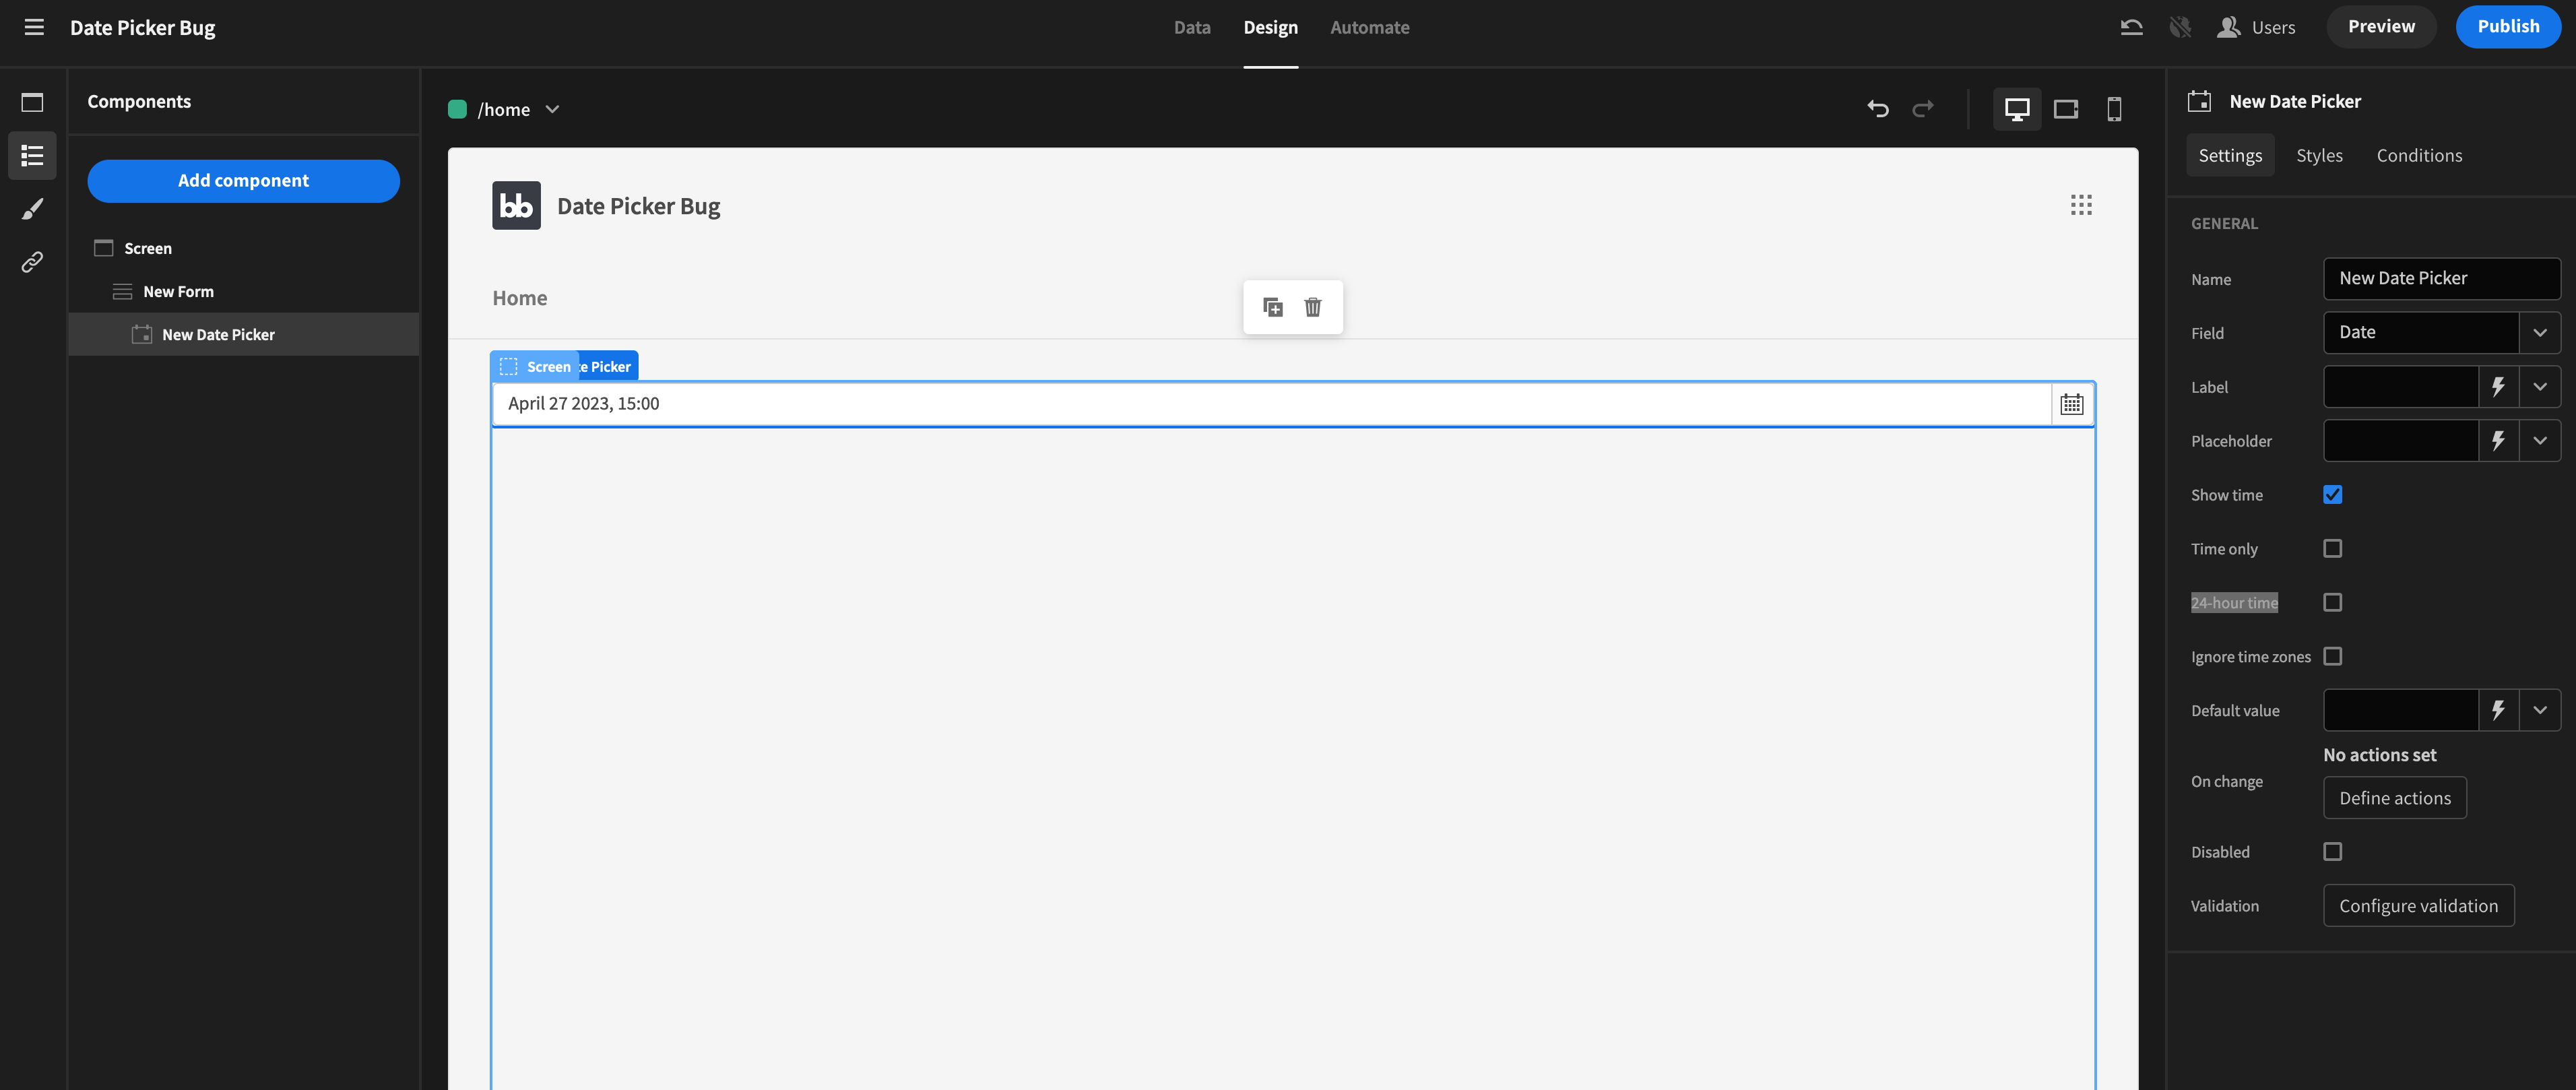Screen dimensions: 2576x1090
Task: Switch to the Styles tab
Action: point(2319,155)
